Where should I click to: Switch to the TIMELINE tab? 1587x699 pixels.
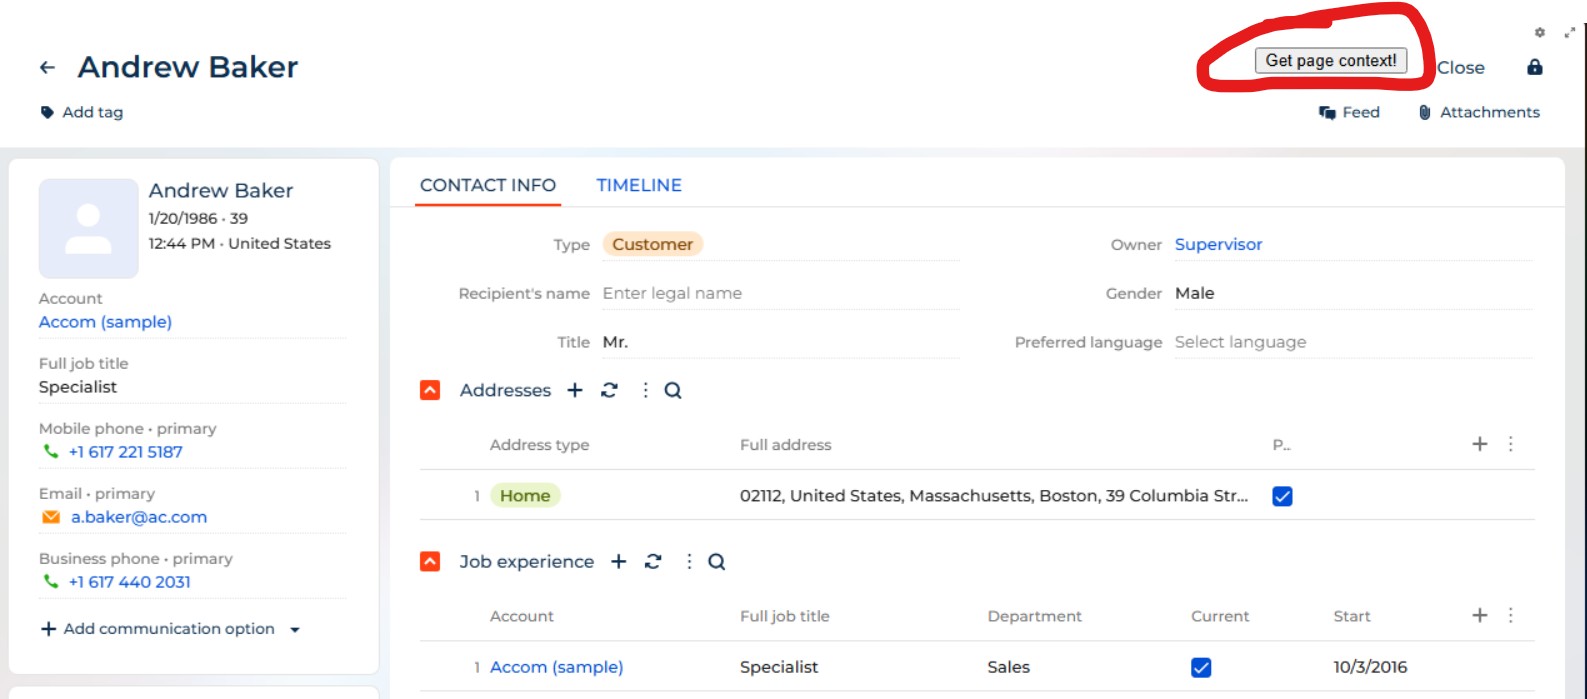tap(639, 185)
